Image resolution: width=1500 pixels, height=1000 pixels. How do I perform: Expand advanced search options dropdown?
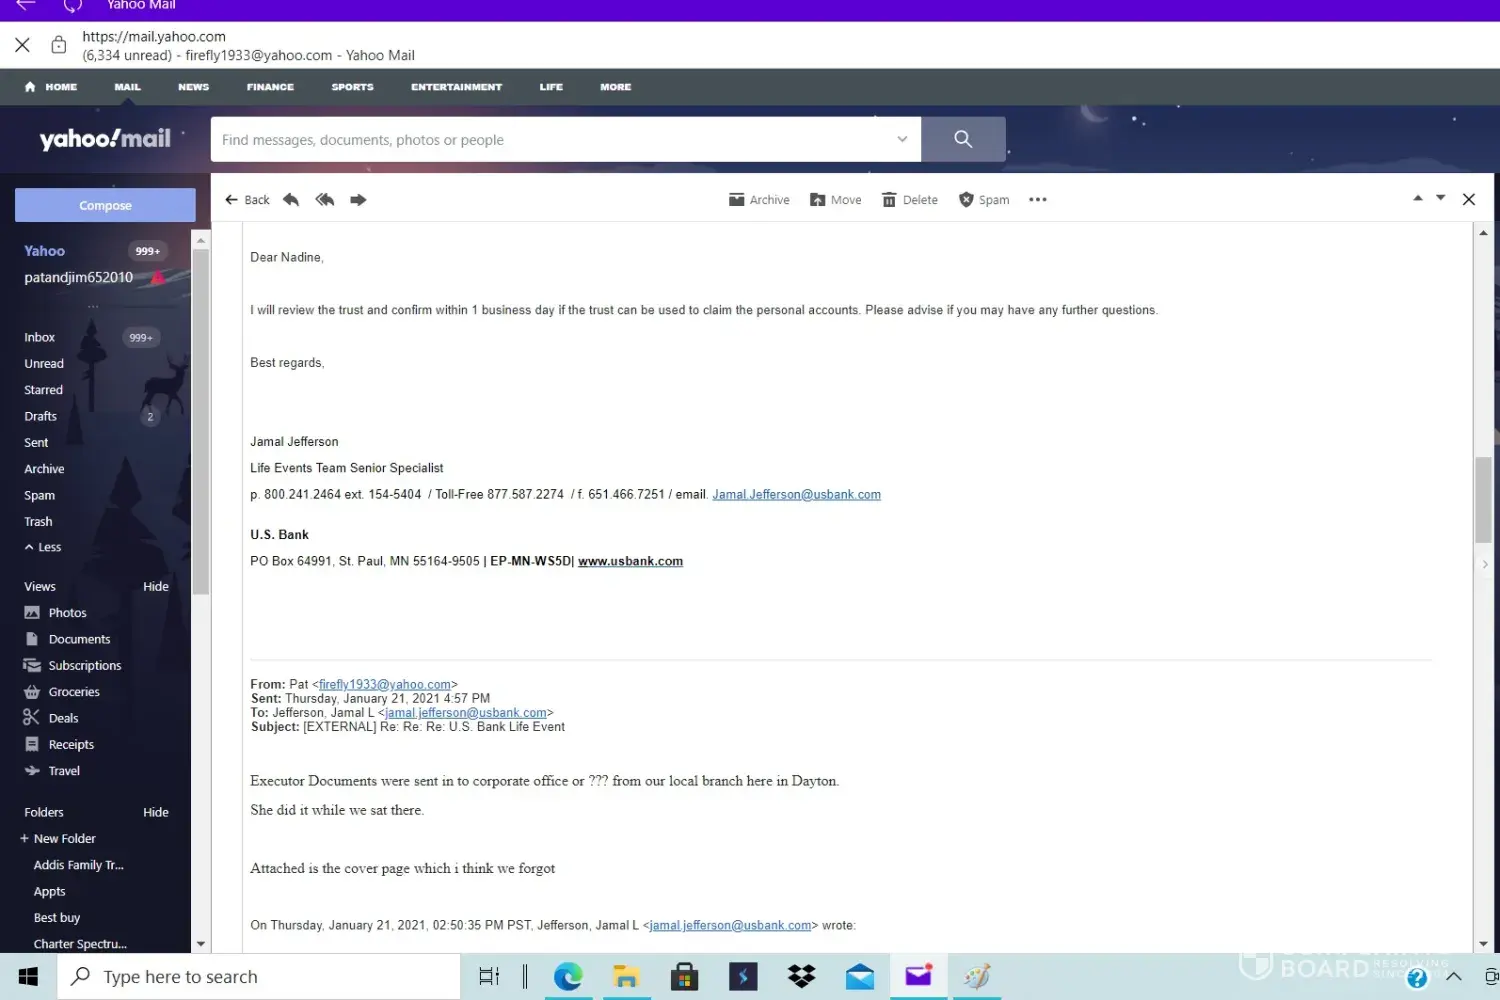point(902,139)
